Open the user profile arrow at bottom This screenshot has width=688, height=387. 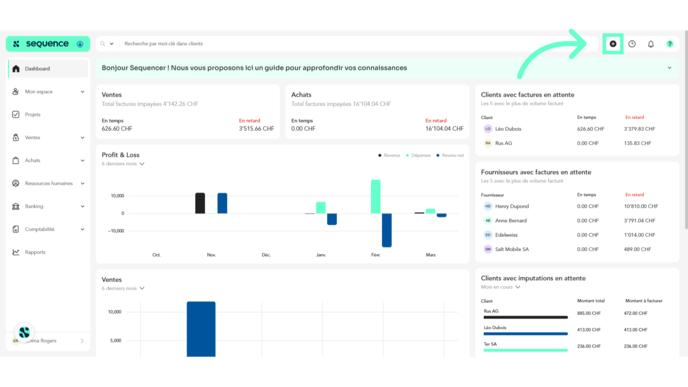tap(82, 341)
